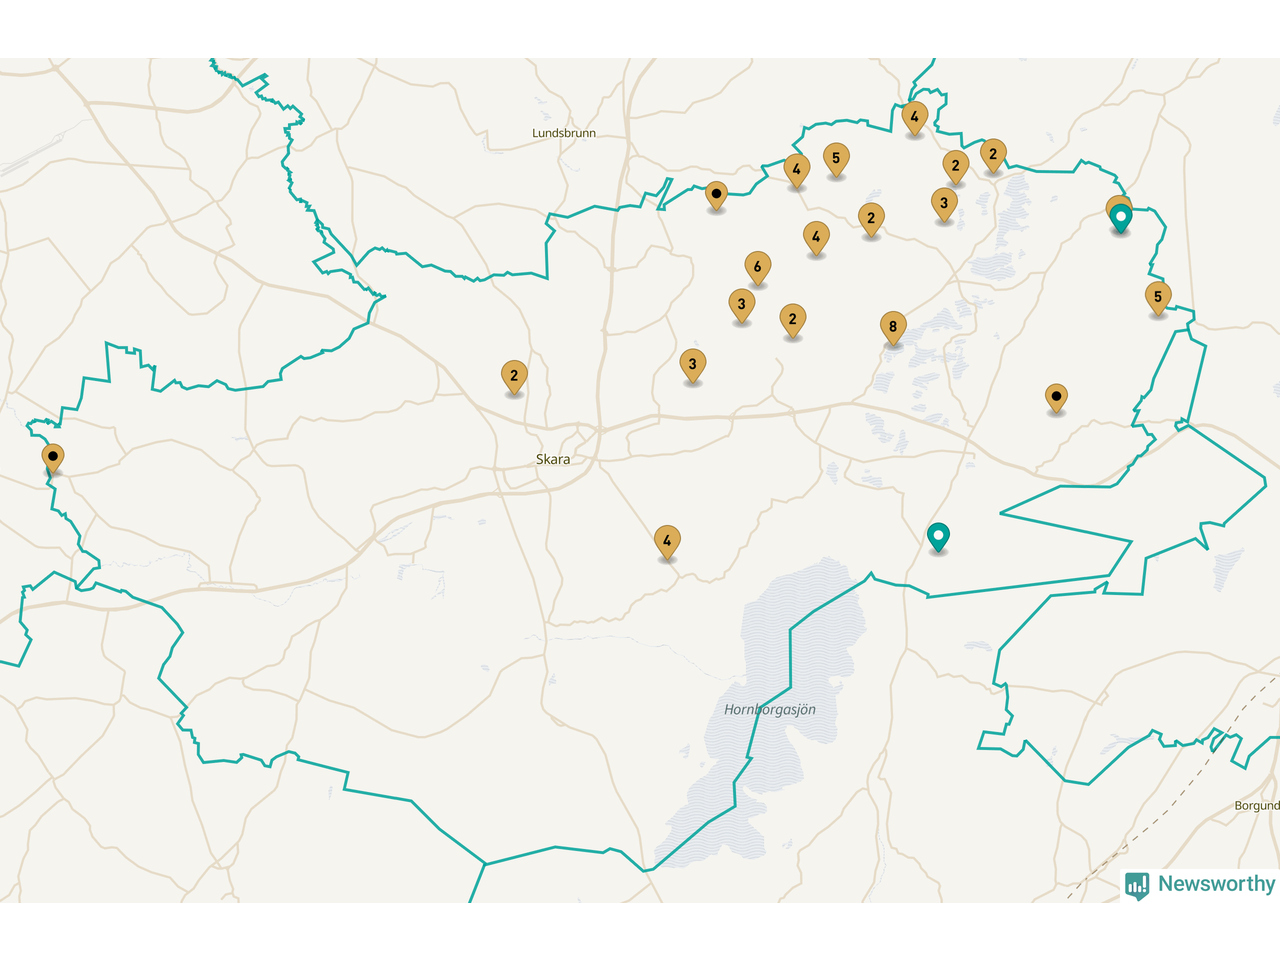Open marker 5 in the northern cluster

[836, 158]
